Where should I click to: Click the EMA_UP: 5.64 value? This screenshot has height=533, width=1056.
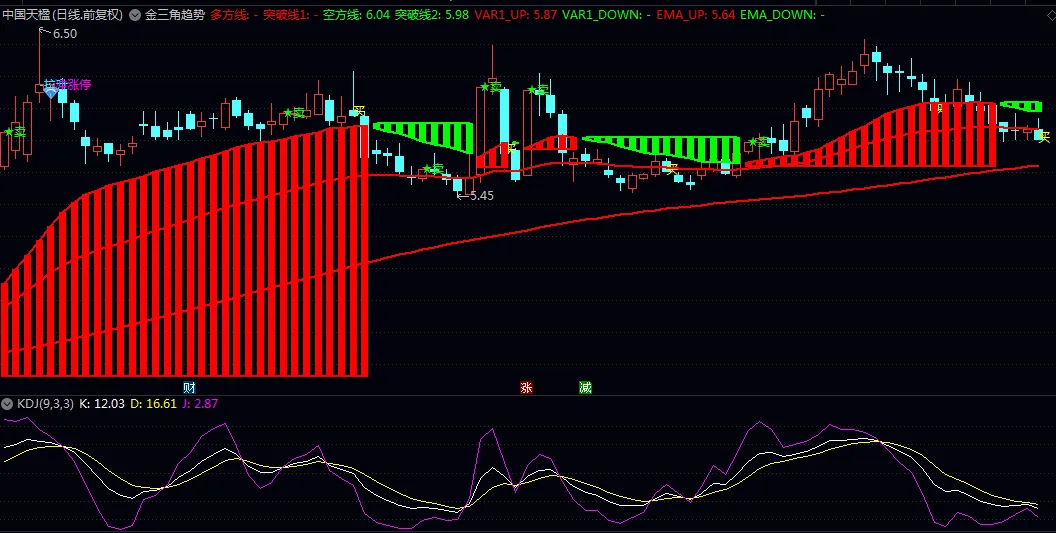[696, 14]
